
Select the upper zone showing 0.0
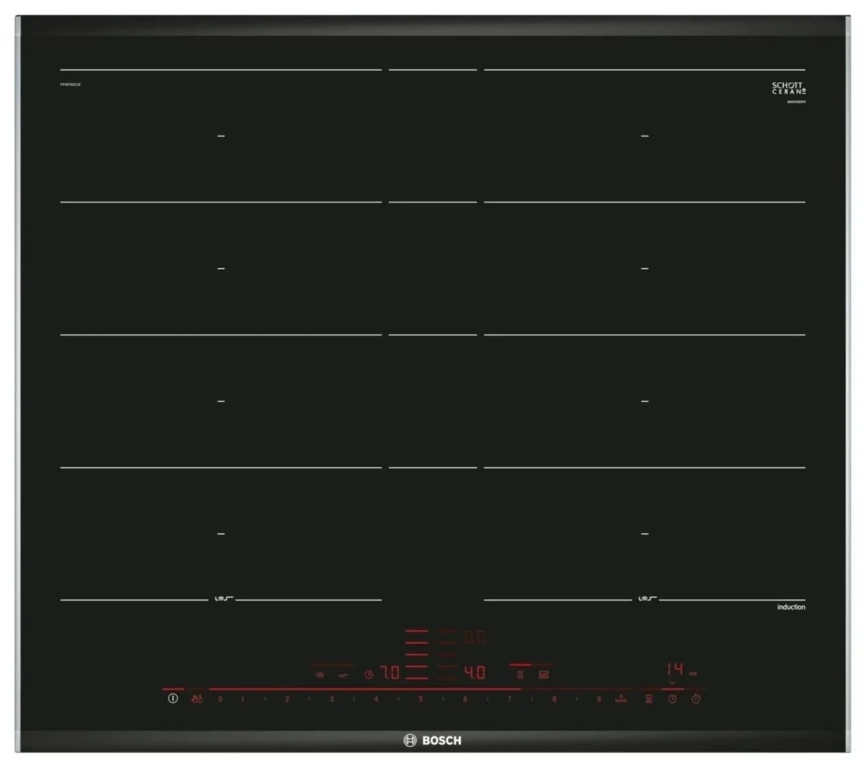click(x=475, y=635)
